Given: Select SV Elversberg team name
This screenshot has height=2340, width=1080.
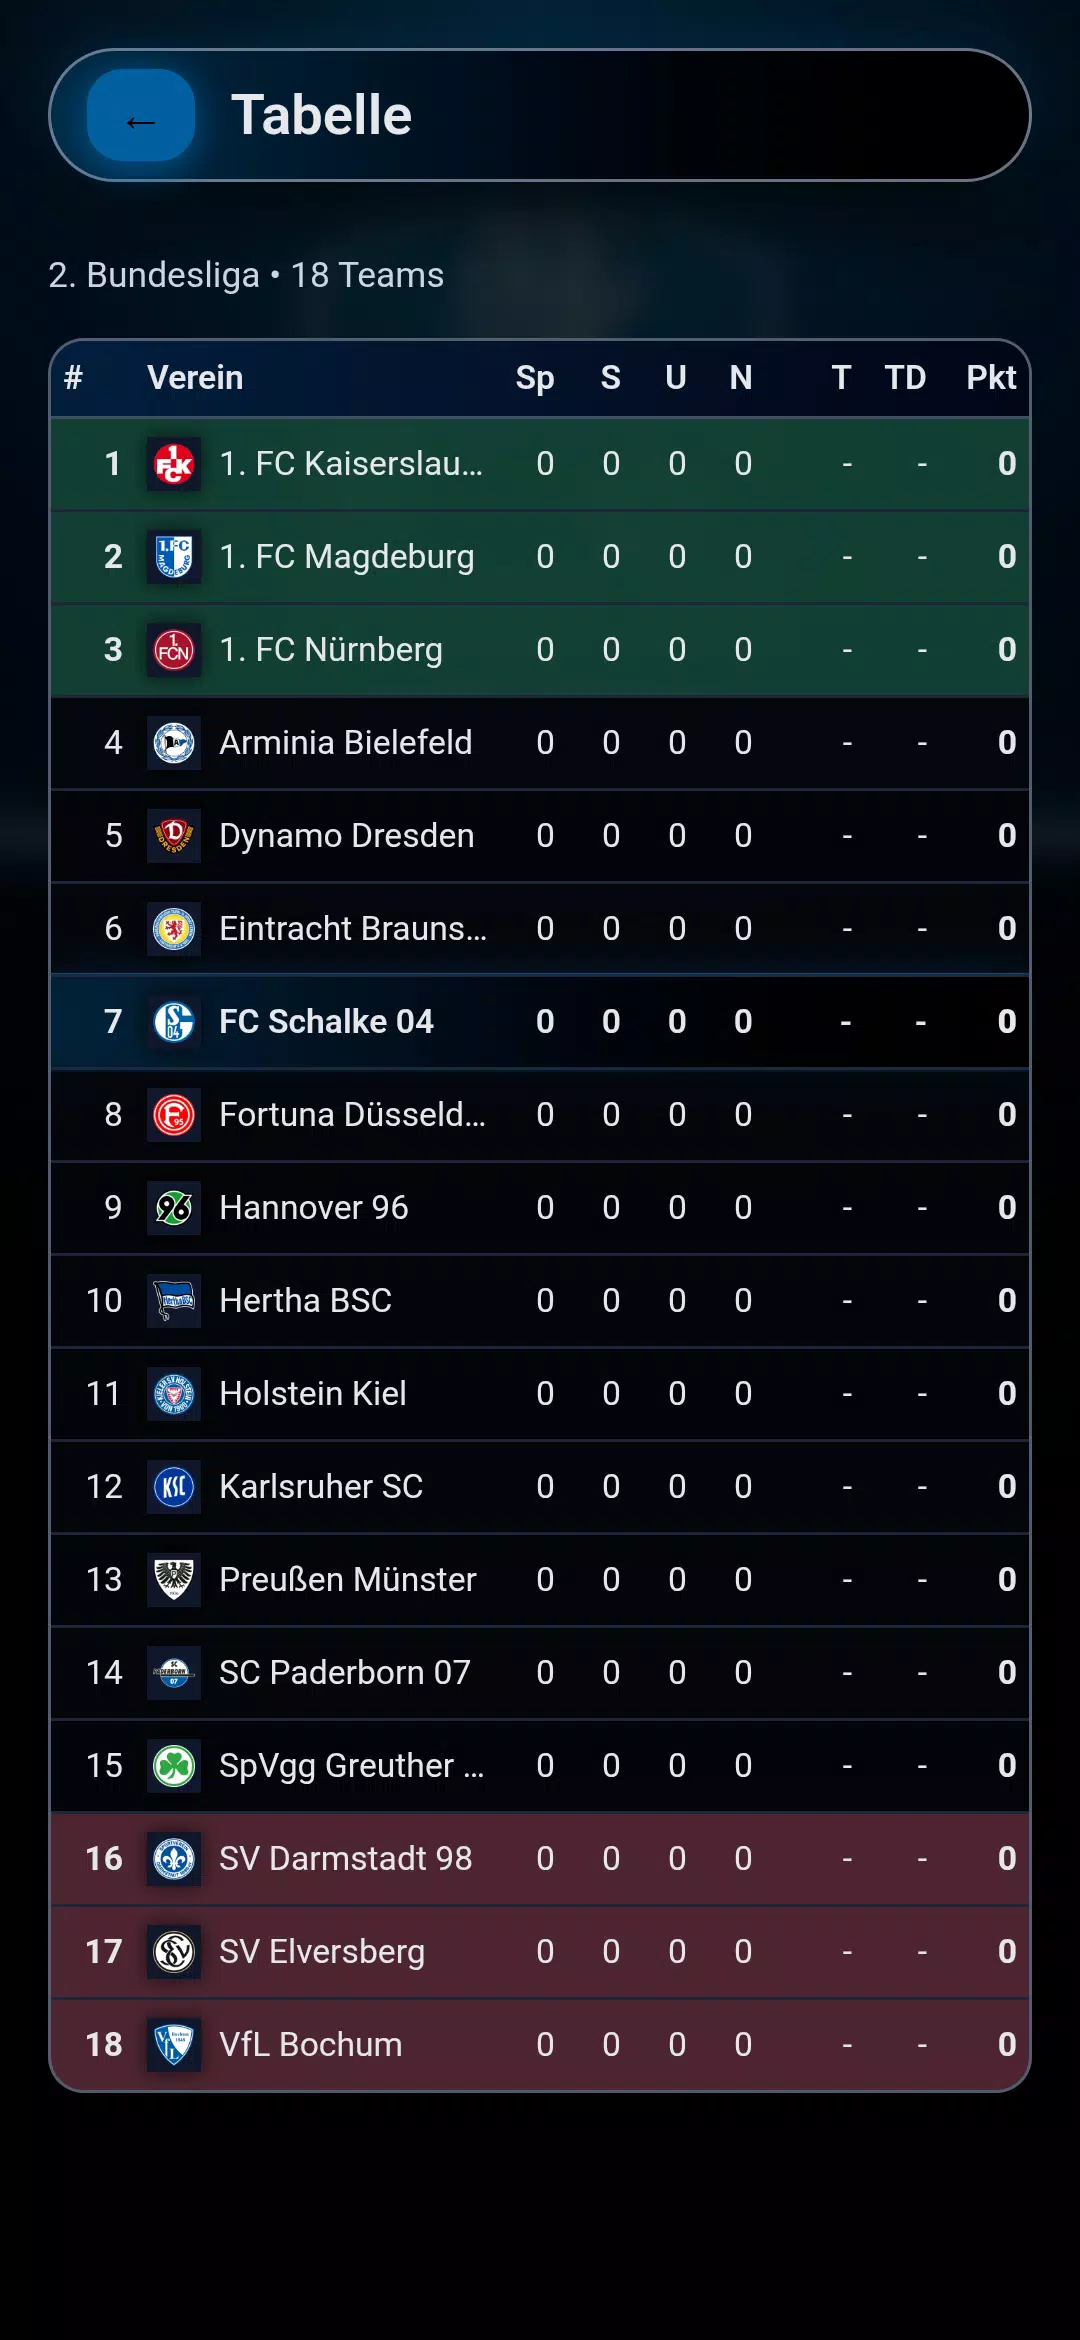Looking at the screenshot, I should [x=322, y=1952].
